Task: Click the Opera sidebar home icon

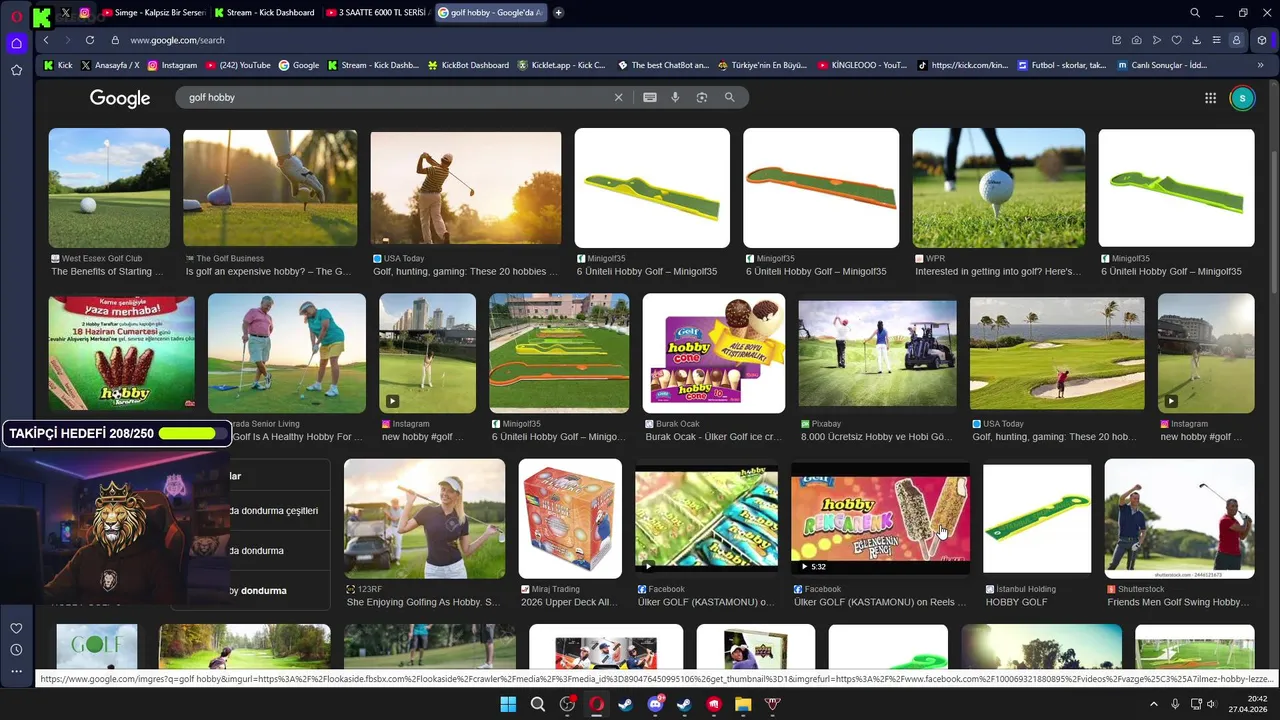Action: [x=16, y=43]
